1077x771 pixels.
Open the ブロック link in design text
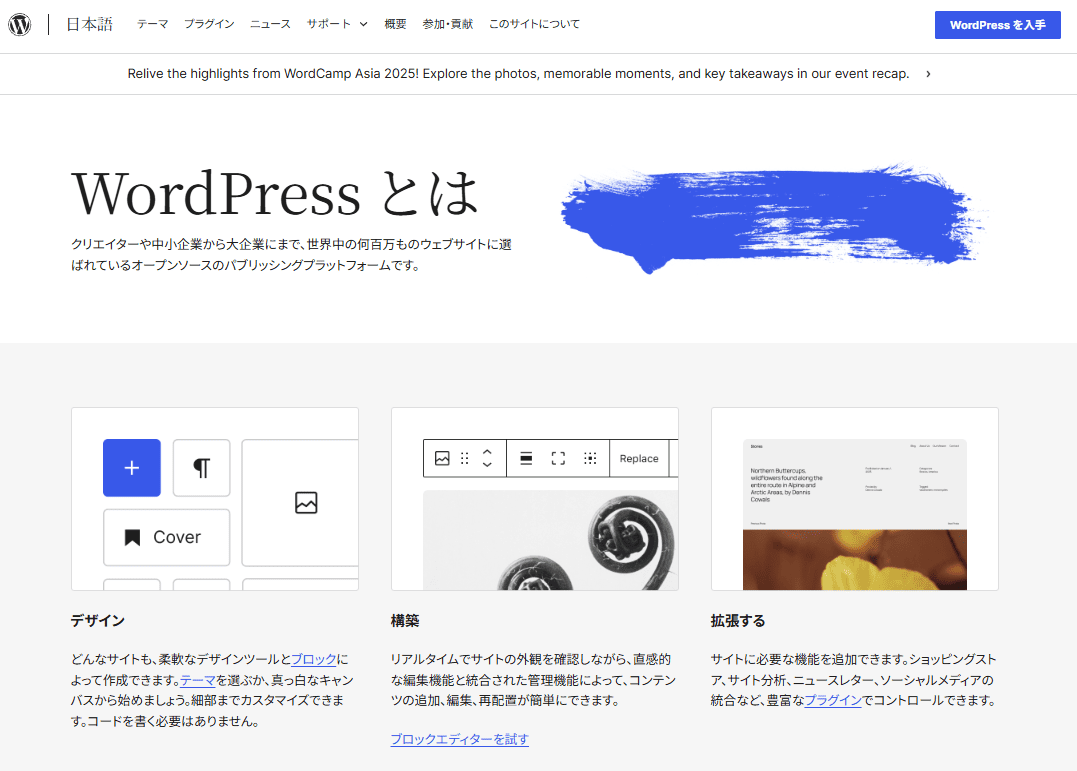point(314,660)
